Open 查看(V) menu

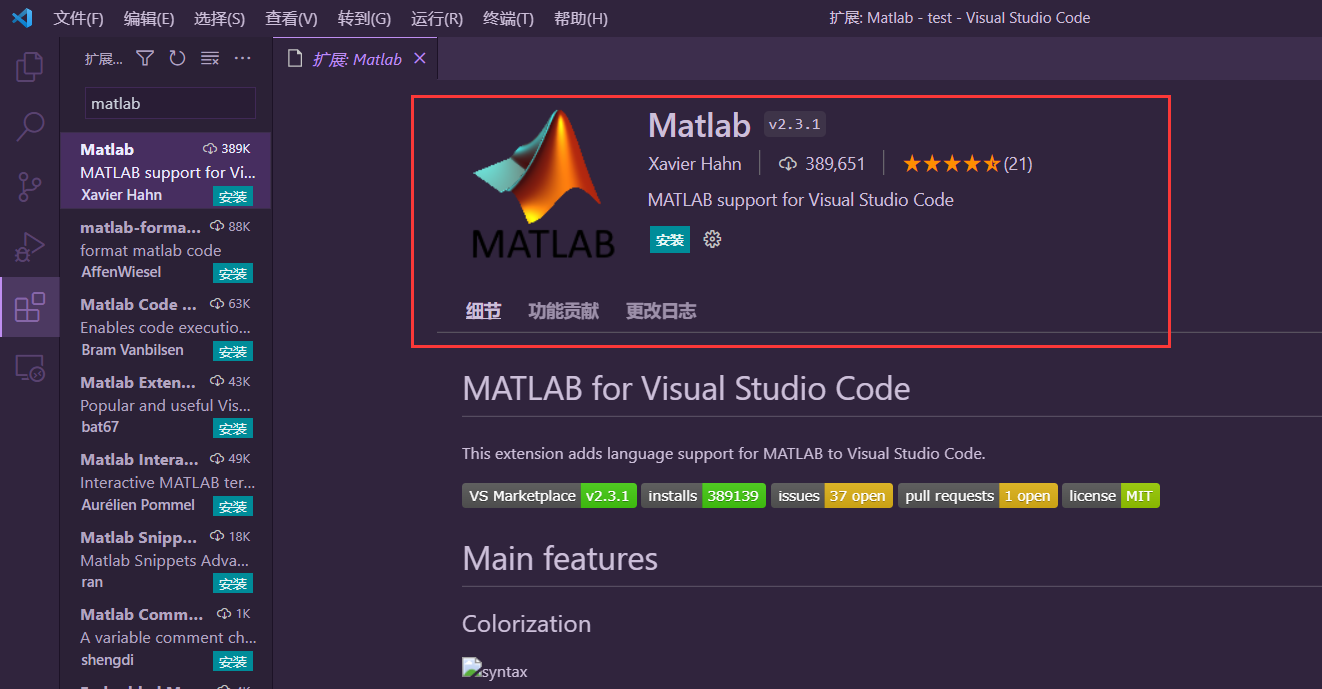[291, 18]
